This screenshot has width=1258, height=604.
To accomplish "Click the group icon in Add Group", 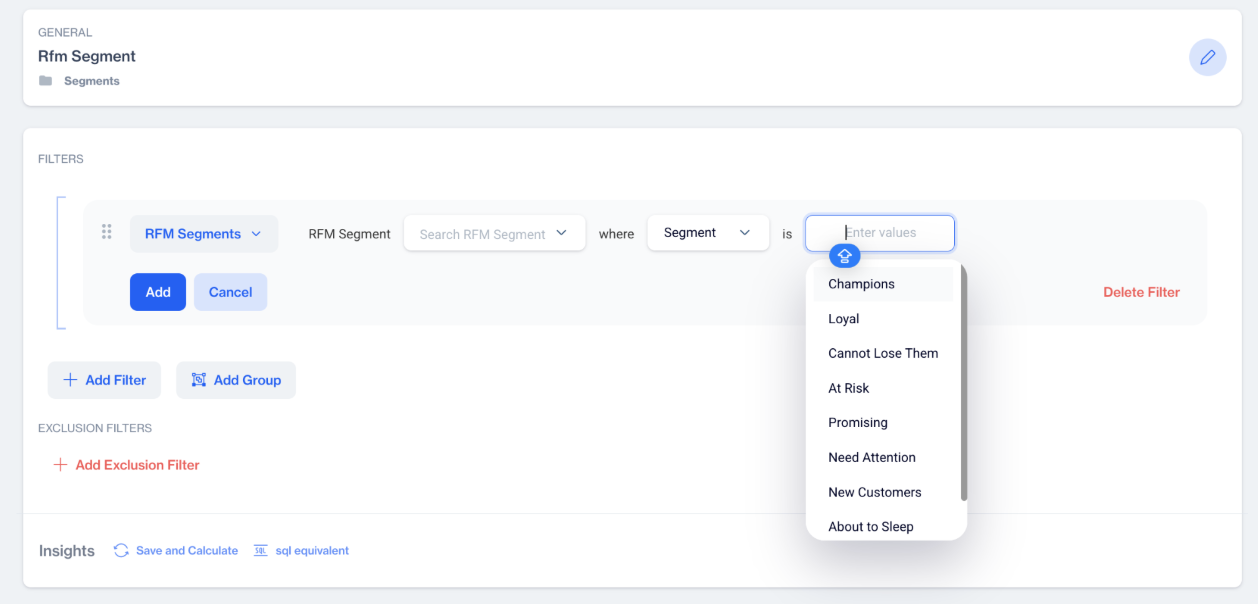I will (x=199, y=380).
